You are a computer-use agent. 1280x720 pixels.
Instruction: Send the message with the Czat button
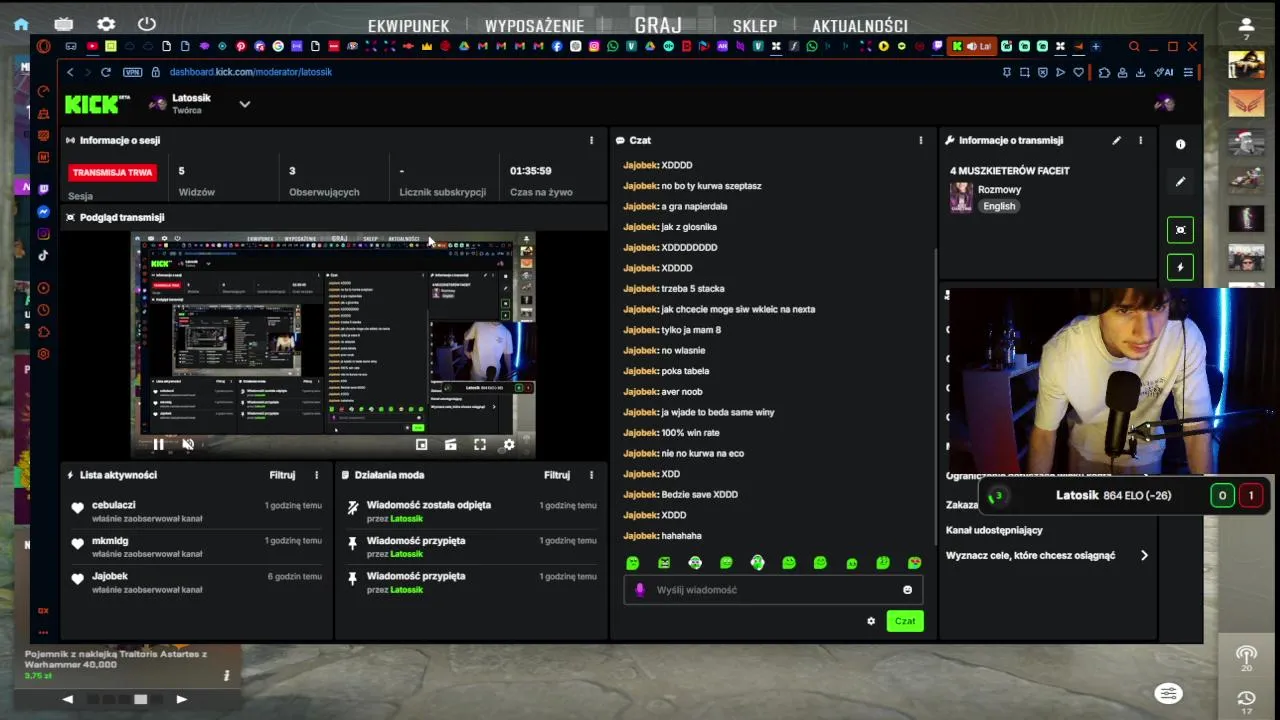(905, 621)
